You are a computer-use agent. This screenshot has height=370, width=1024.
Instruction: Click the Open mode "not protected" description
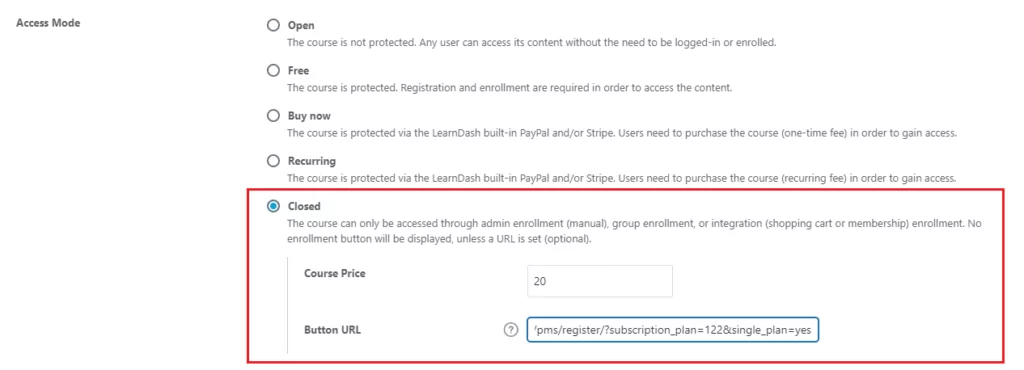532,42
